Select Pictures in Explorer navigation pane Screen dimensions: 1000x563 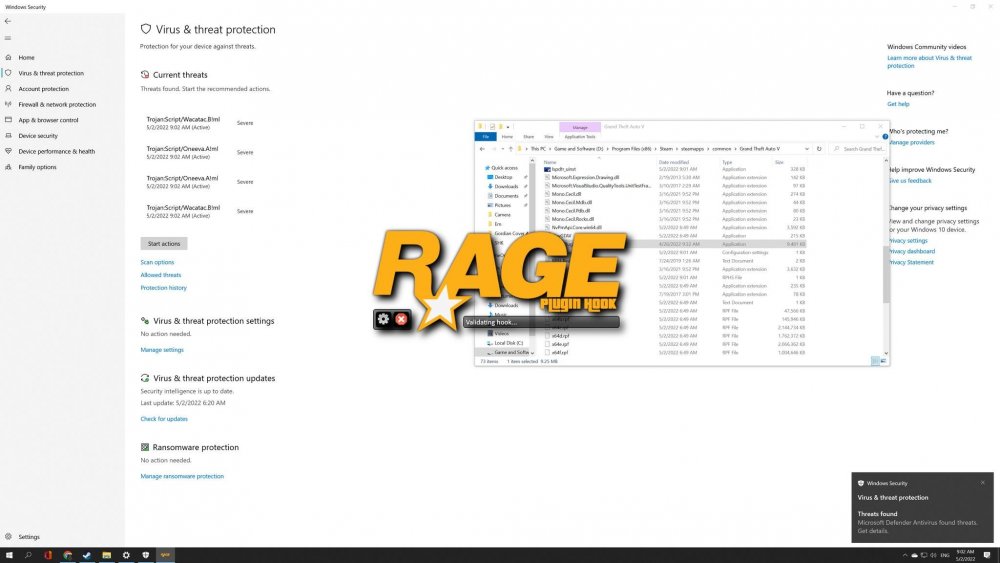click(503, 205)
